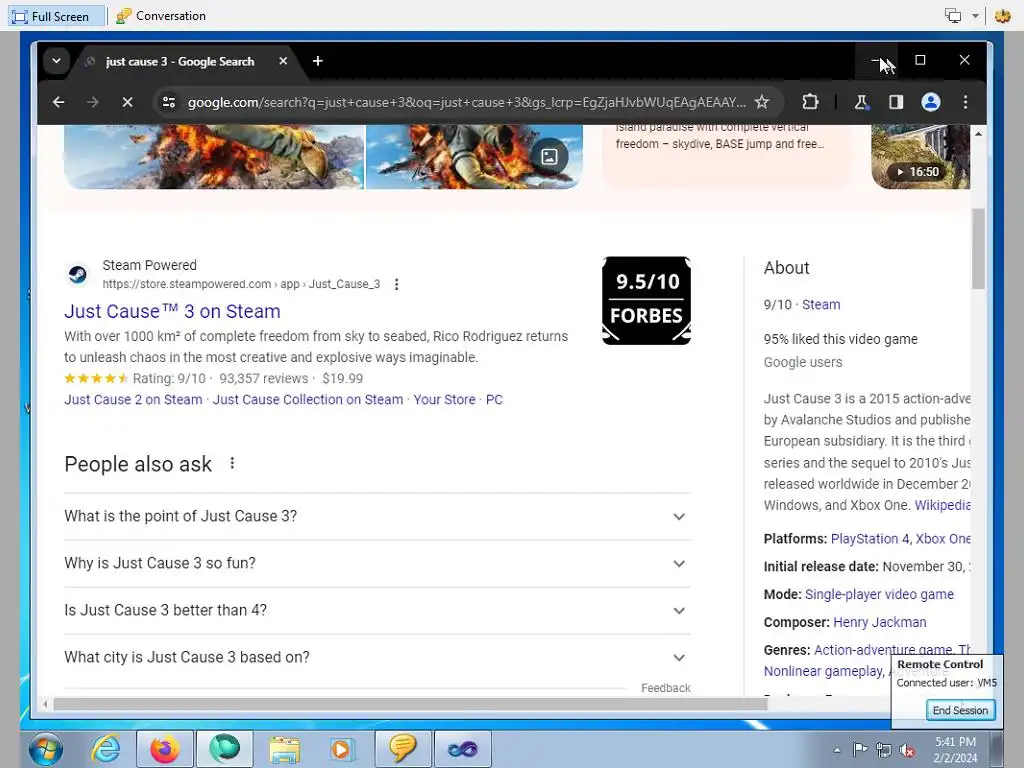Open a new tab with plus button
Viewport: 1024px width, 768px height.
click(318, 61)
